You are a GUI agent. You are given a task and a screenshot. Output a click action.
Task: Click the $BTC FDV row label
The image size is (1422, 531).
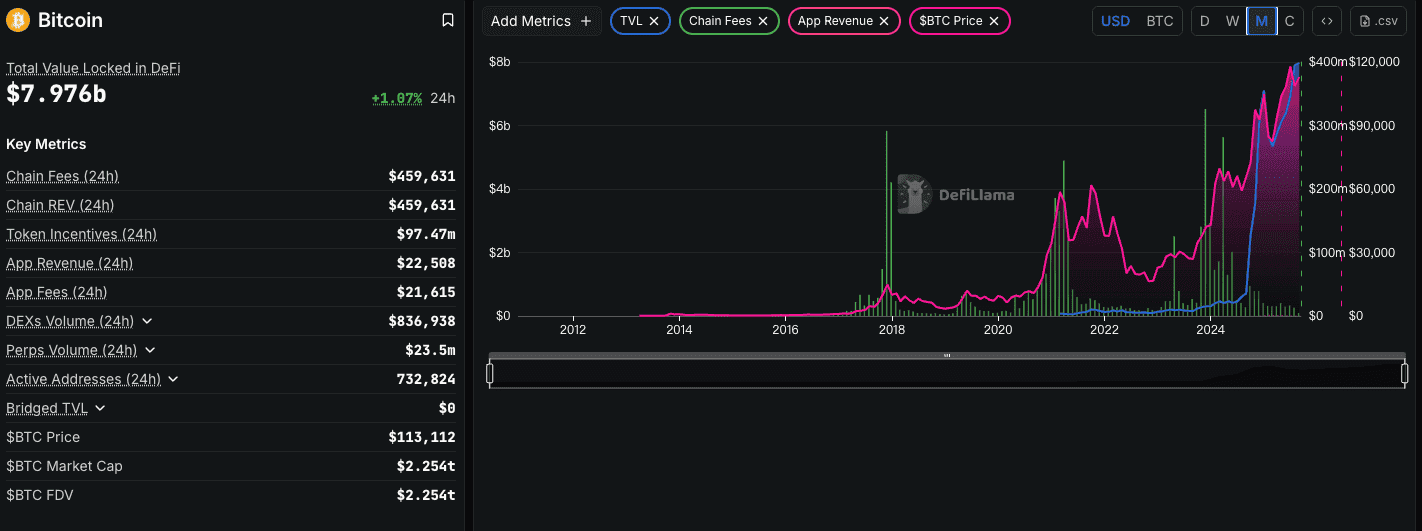40,495
